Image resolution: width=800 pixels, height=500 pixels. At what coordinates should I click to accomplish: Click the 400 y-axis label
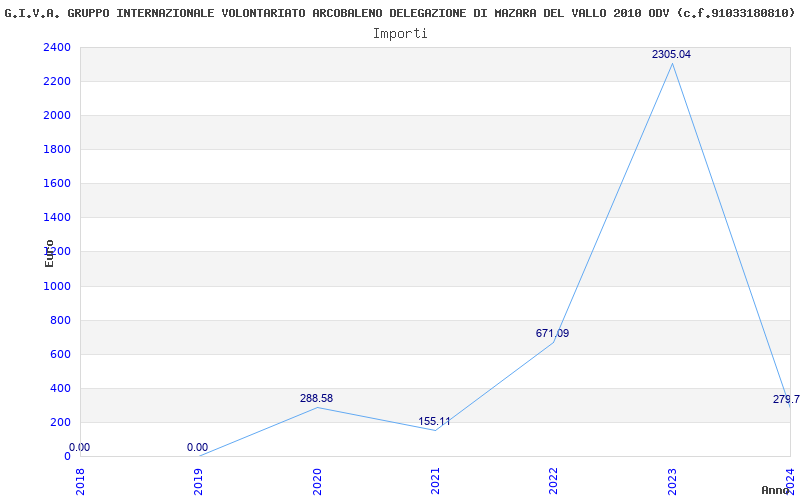61,388
